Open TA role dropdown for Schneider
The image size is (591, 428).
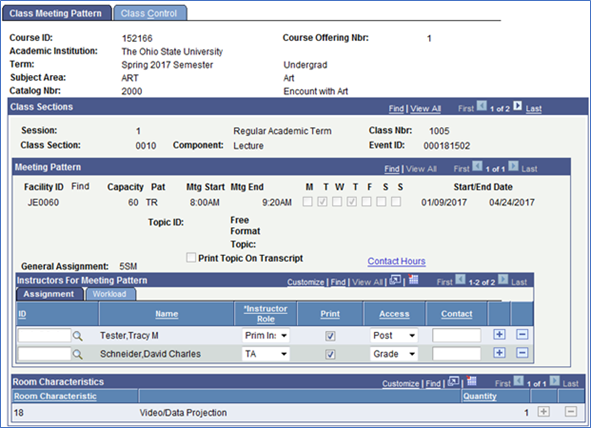[266, 354]
